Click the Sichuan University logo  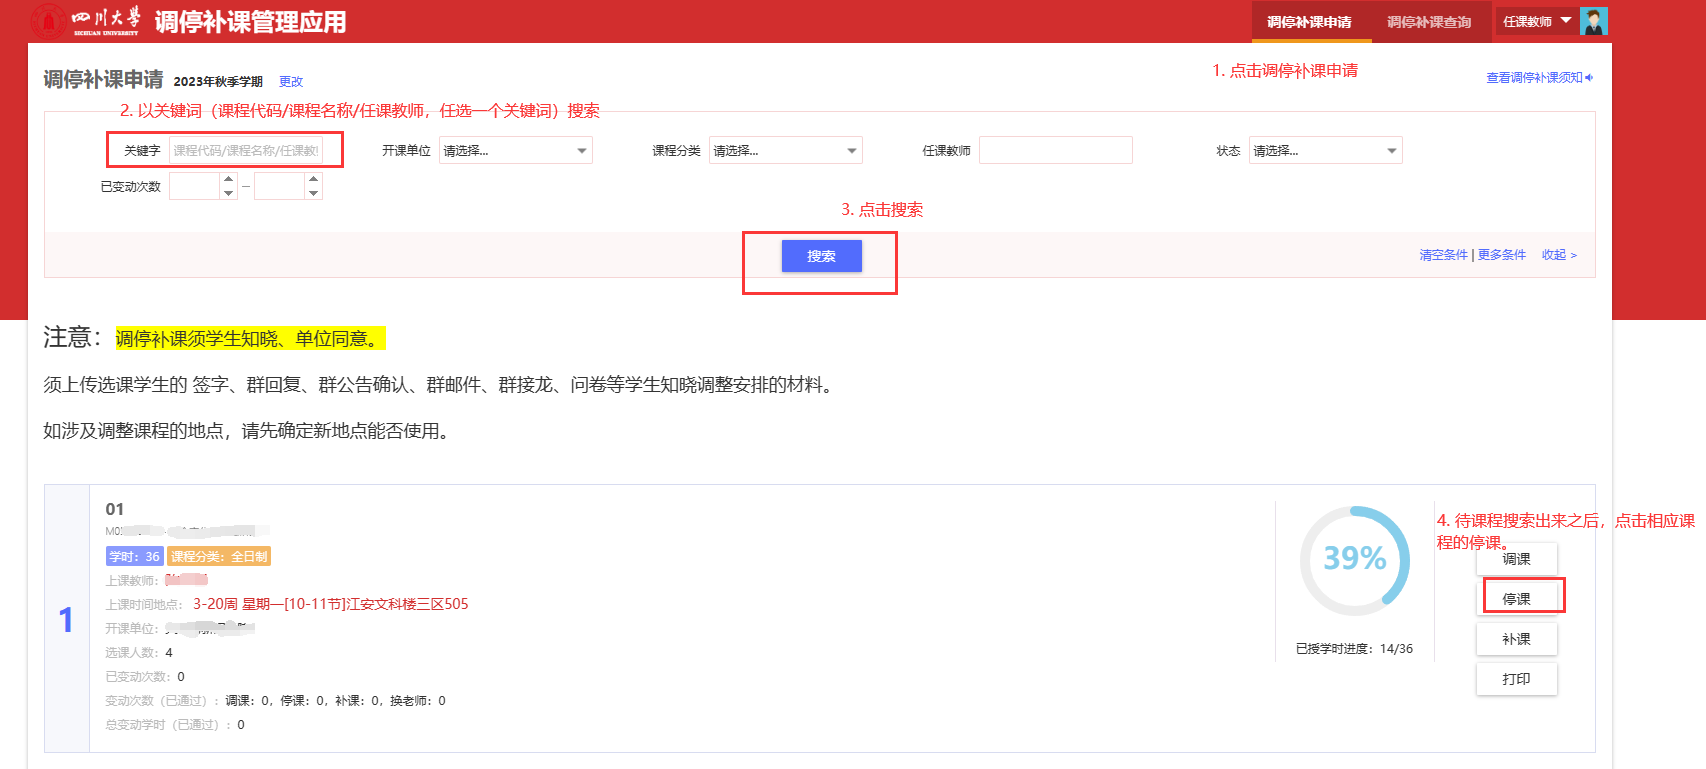[86, 21]
